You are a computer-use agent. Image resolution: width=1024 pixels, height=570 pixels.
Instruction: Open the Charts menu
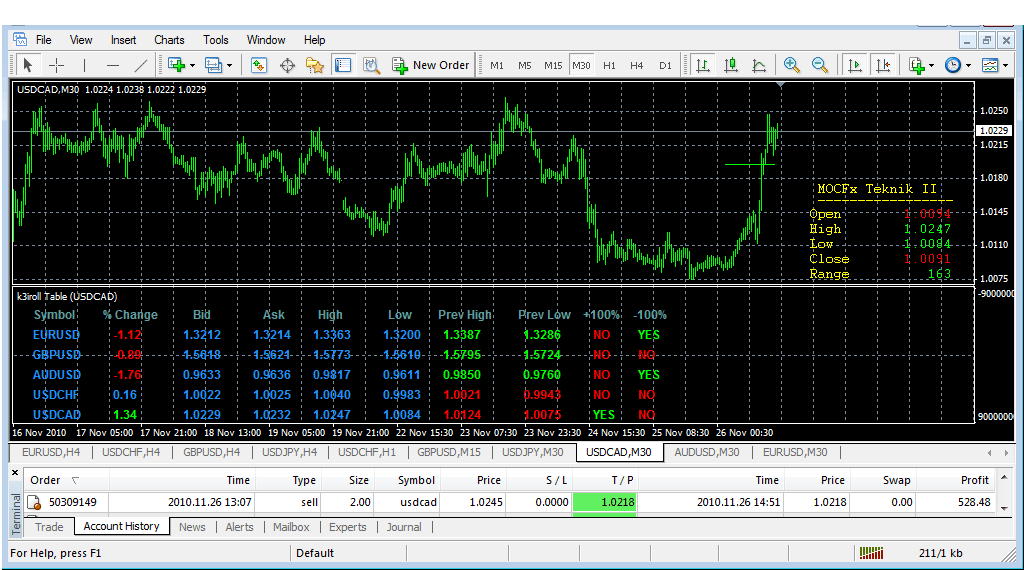point(169,40)
